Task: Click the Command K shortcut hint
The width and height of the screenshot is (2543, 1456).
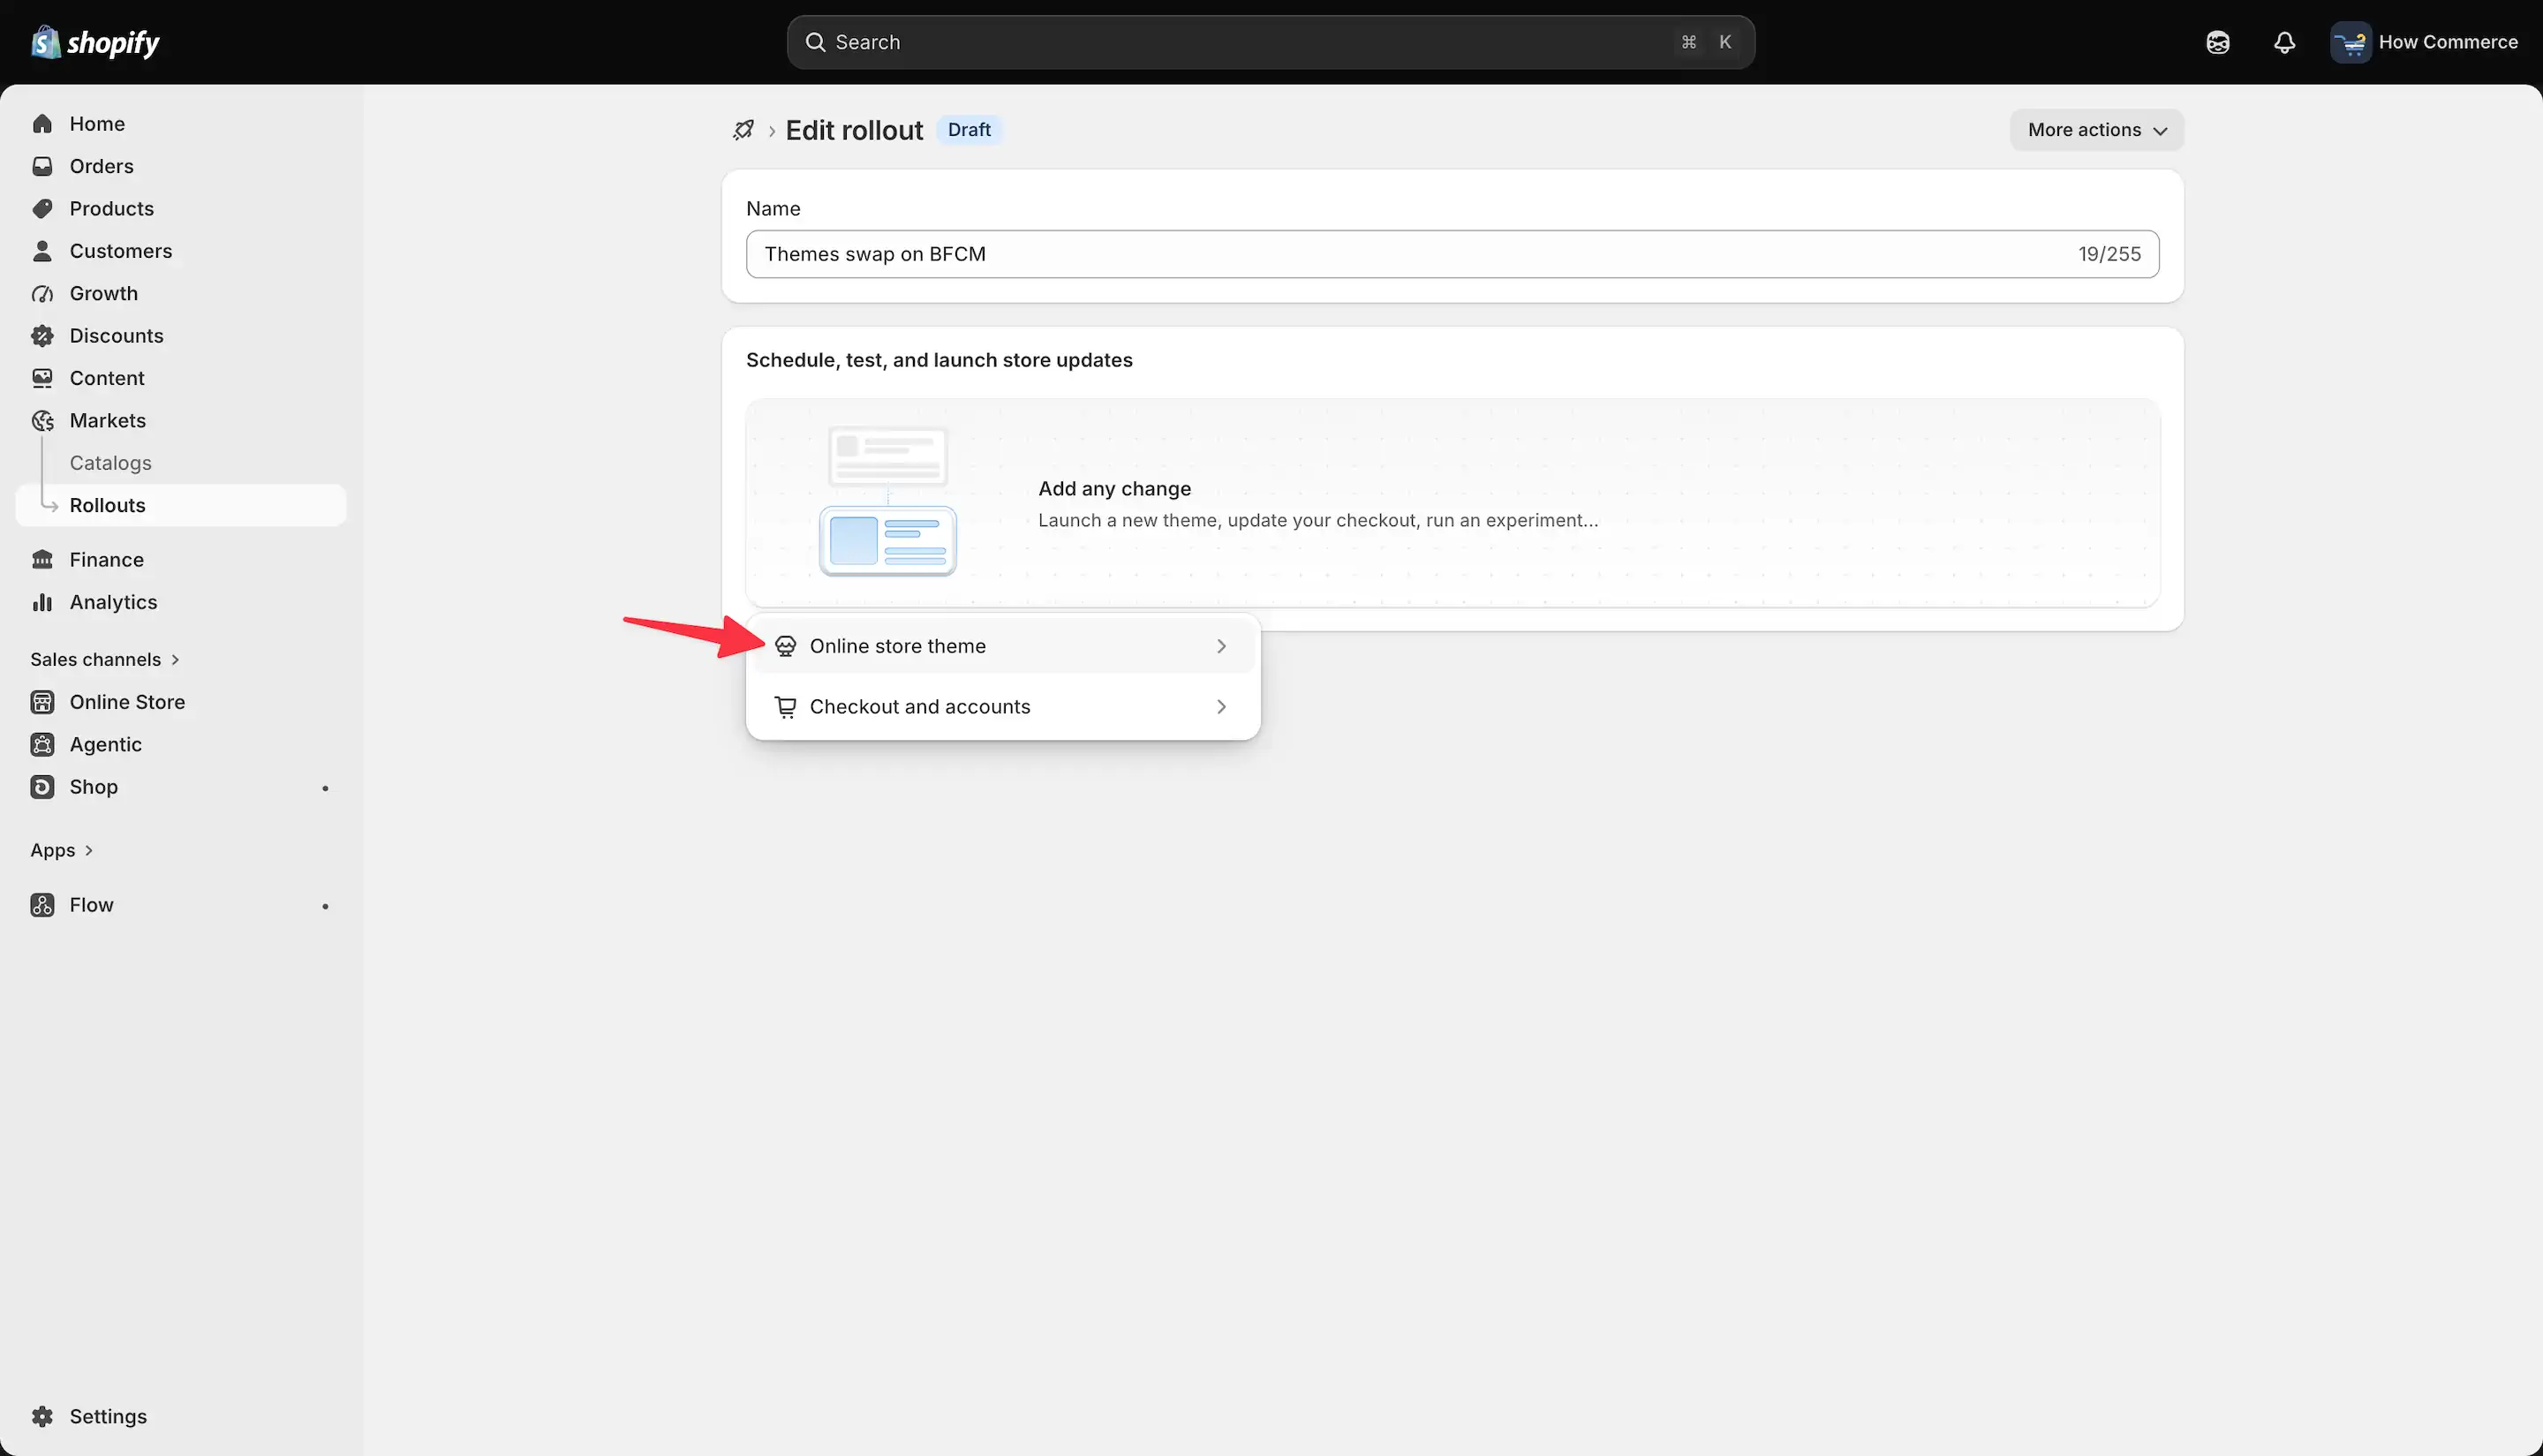Action: pos(1707,42)
